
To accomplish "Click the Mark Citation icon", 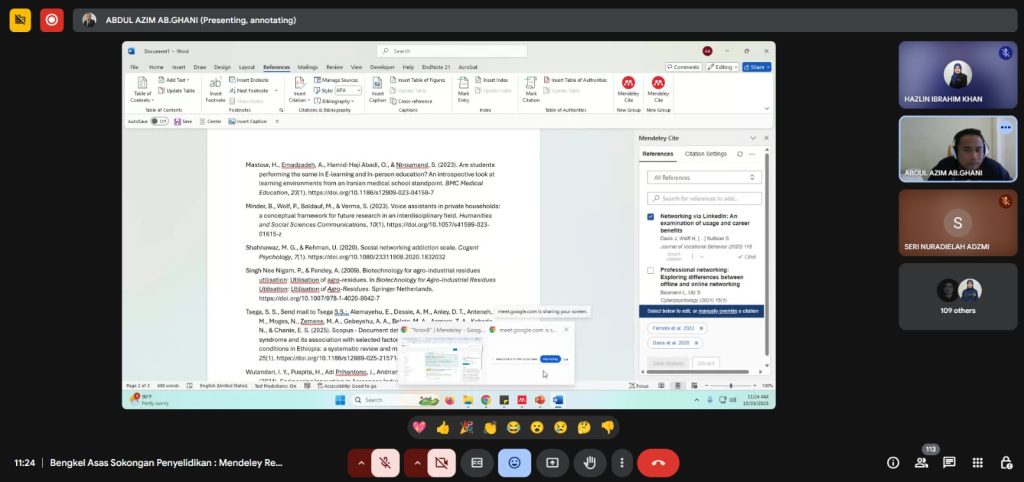I will (x=531, y=89).
